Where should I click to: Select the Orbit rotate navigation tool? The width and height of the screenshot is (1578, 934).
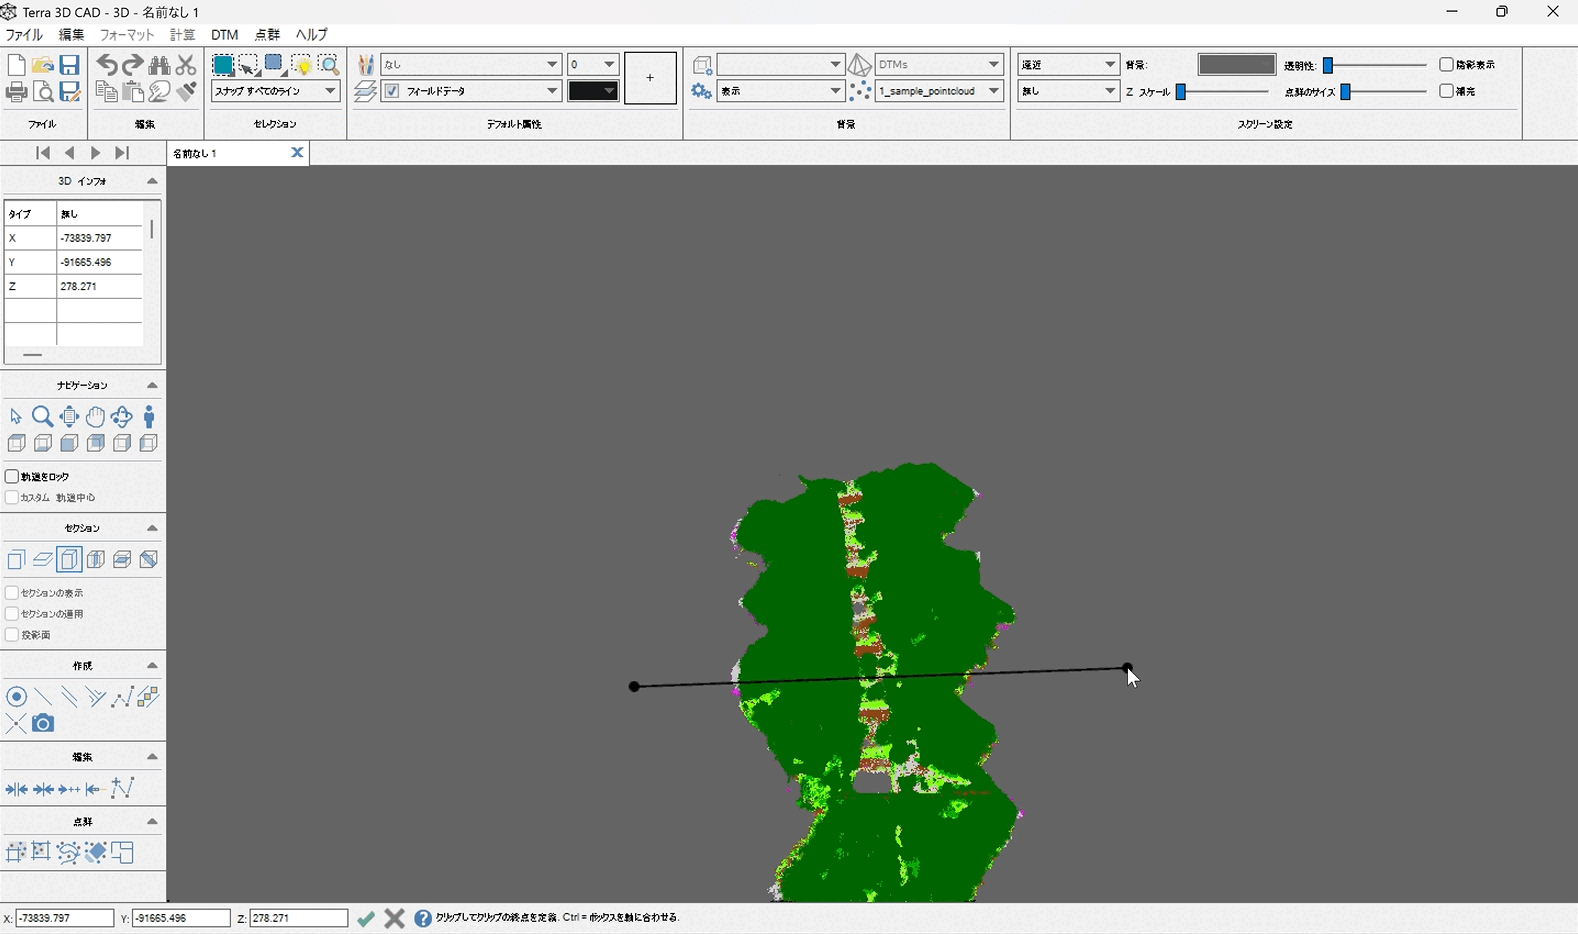pos(122,416)
